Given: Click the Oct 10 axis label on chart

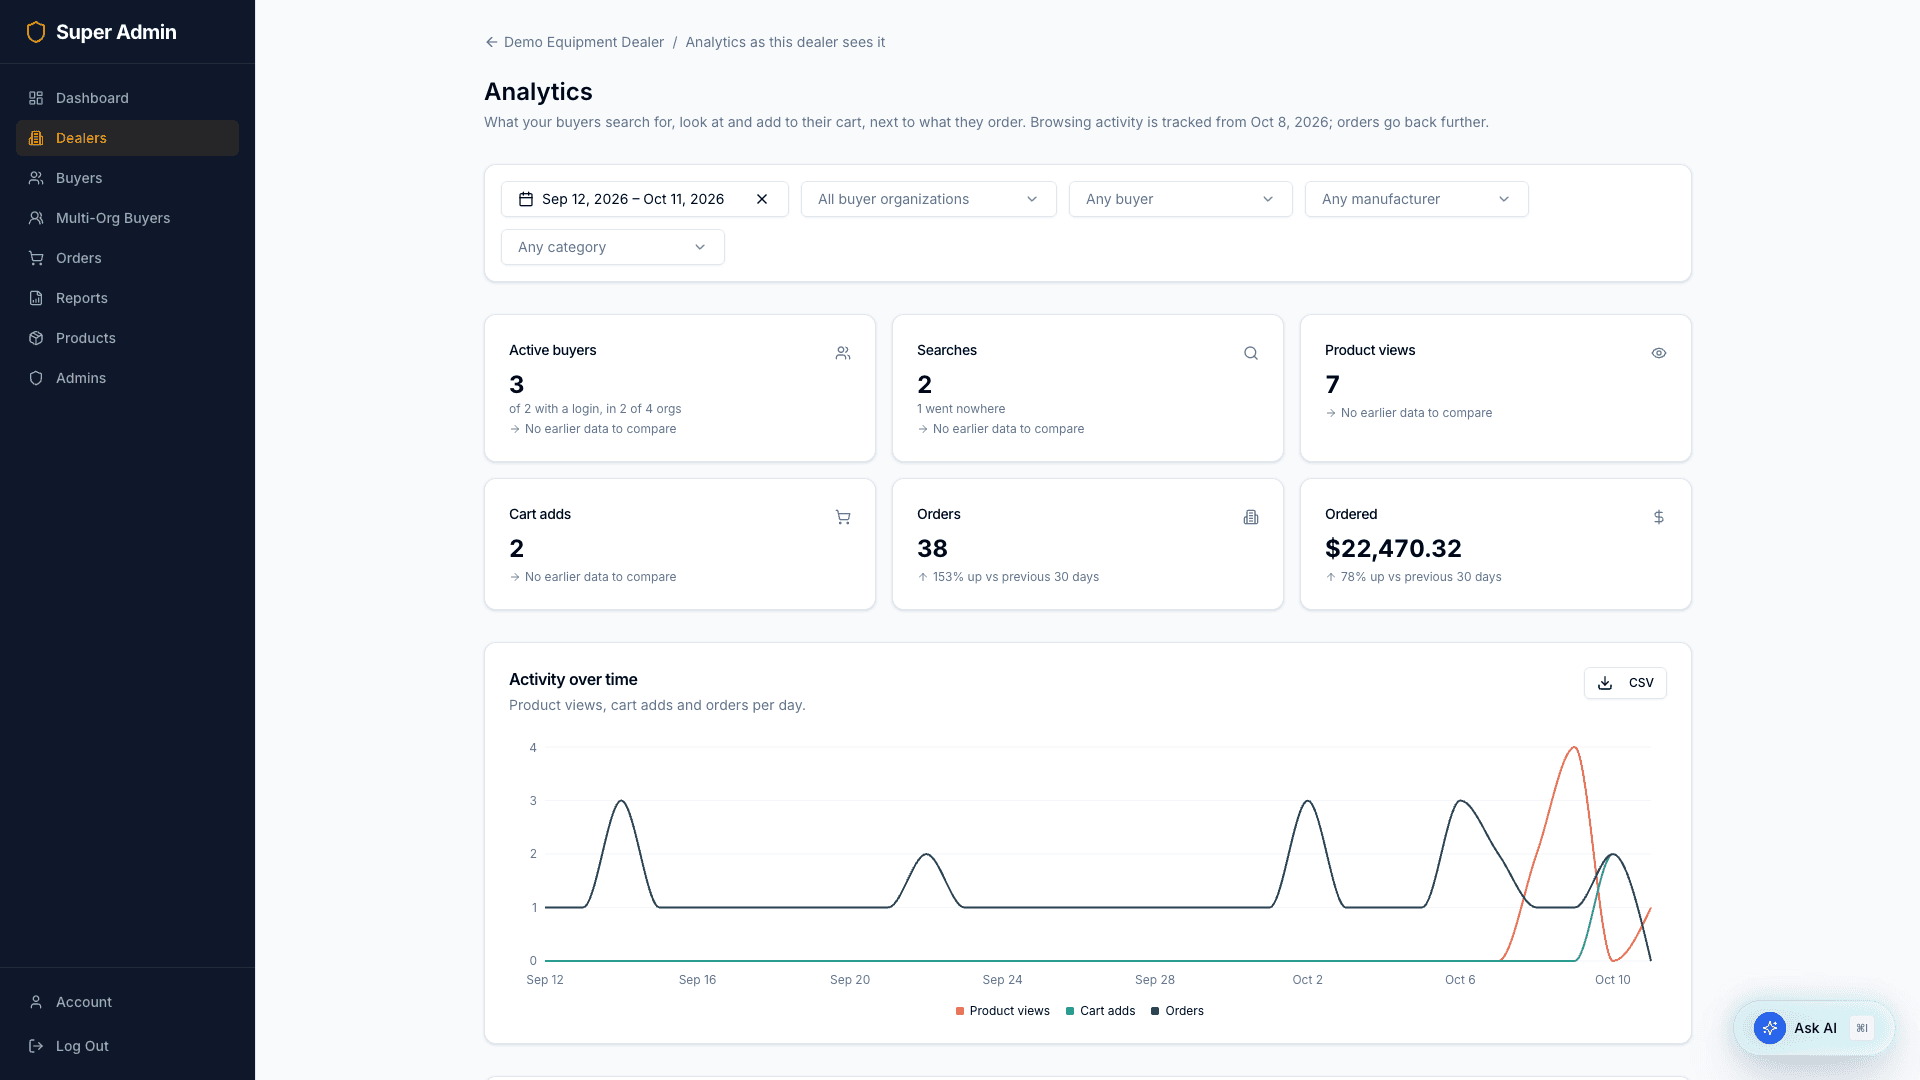Looking at the screenshot, I should coord(1612,980).
